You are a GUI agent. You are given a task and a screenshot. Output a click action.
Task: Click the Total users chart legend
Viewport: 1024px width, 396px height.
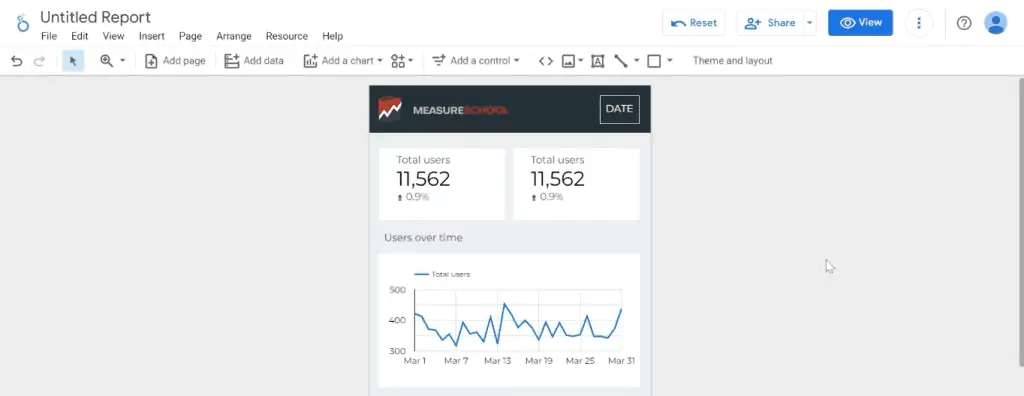[x=443, y=274]
